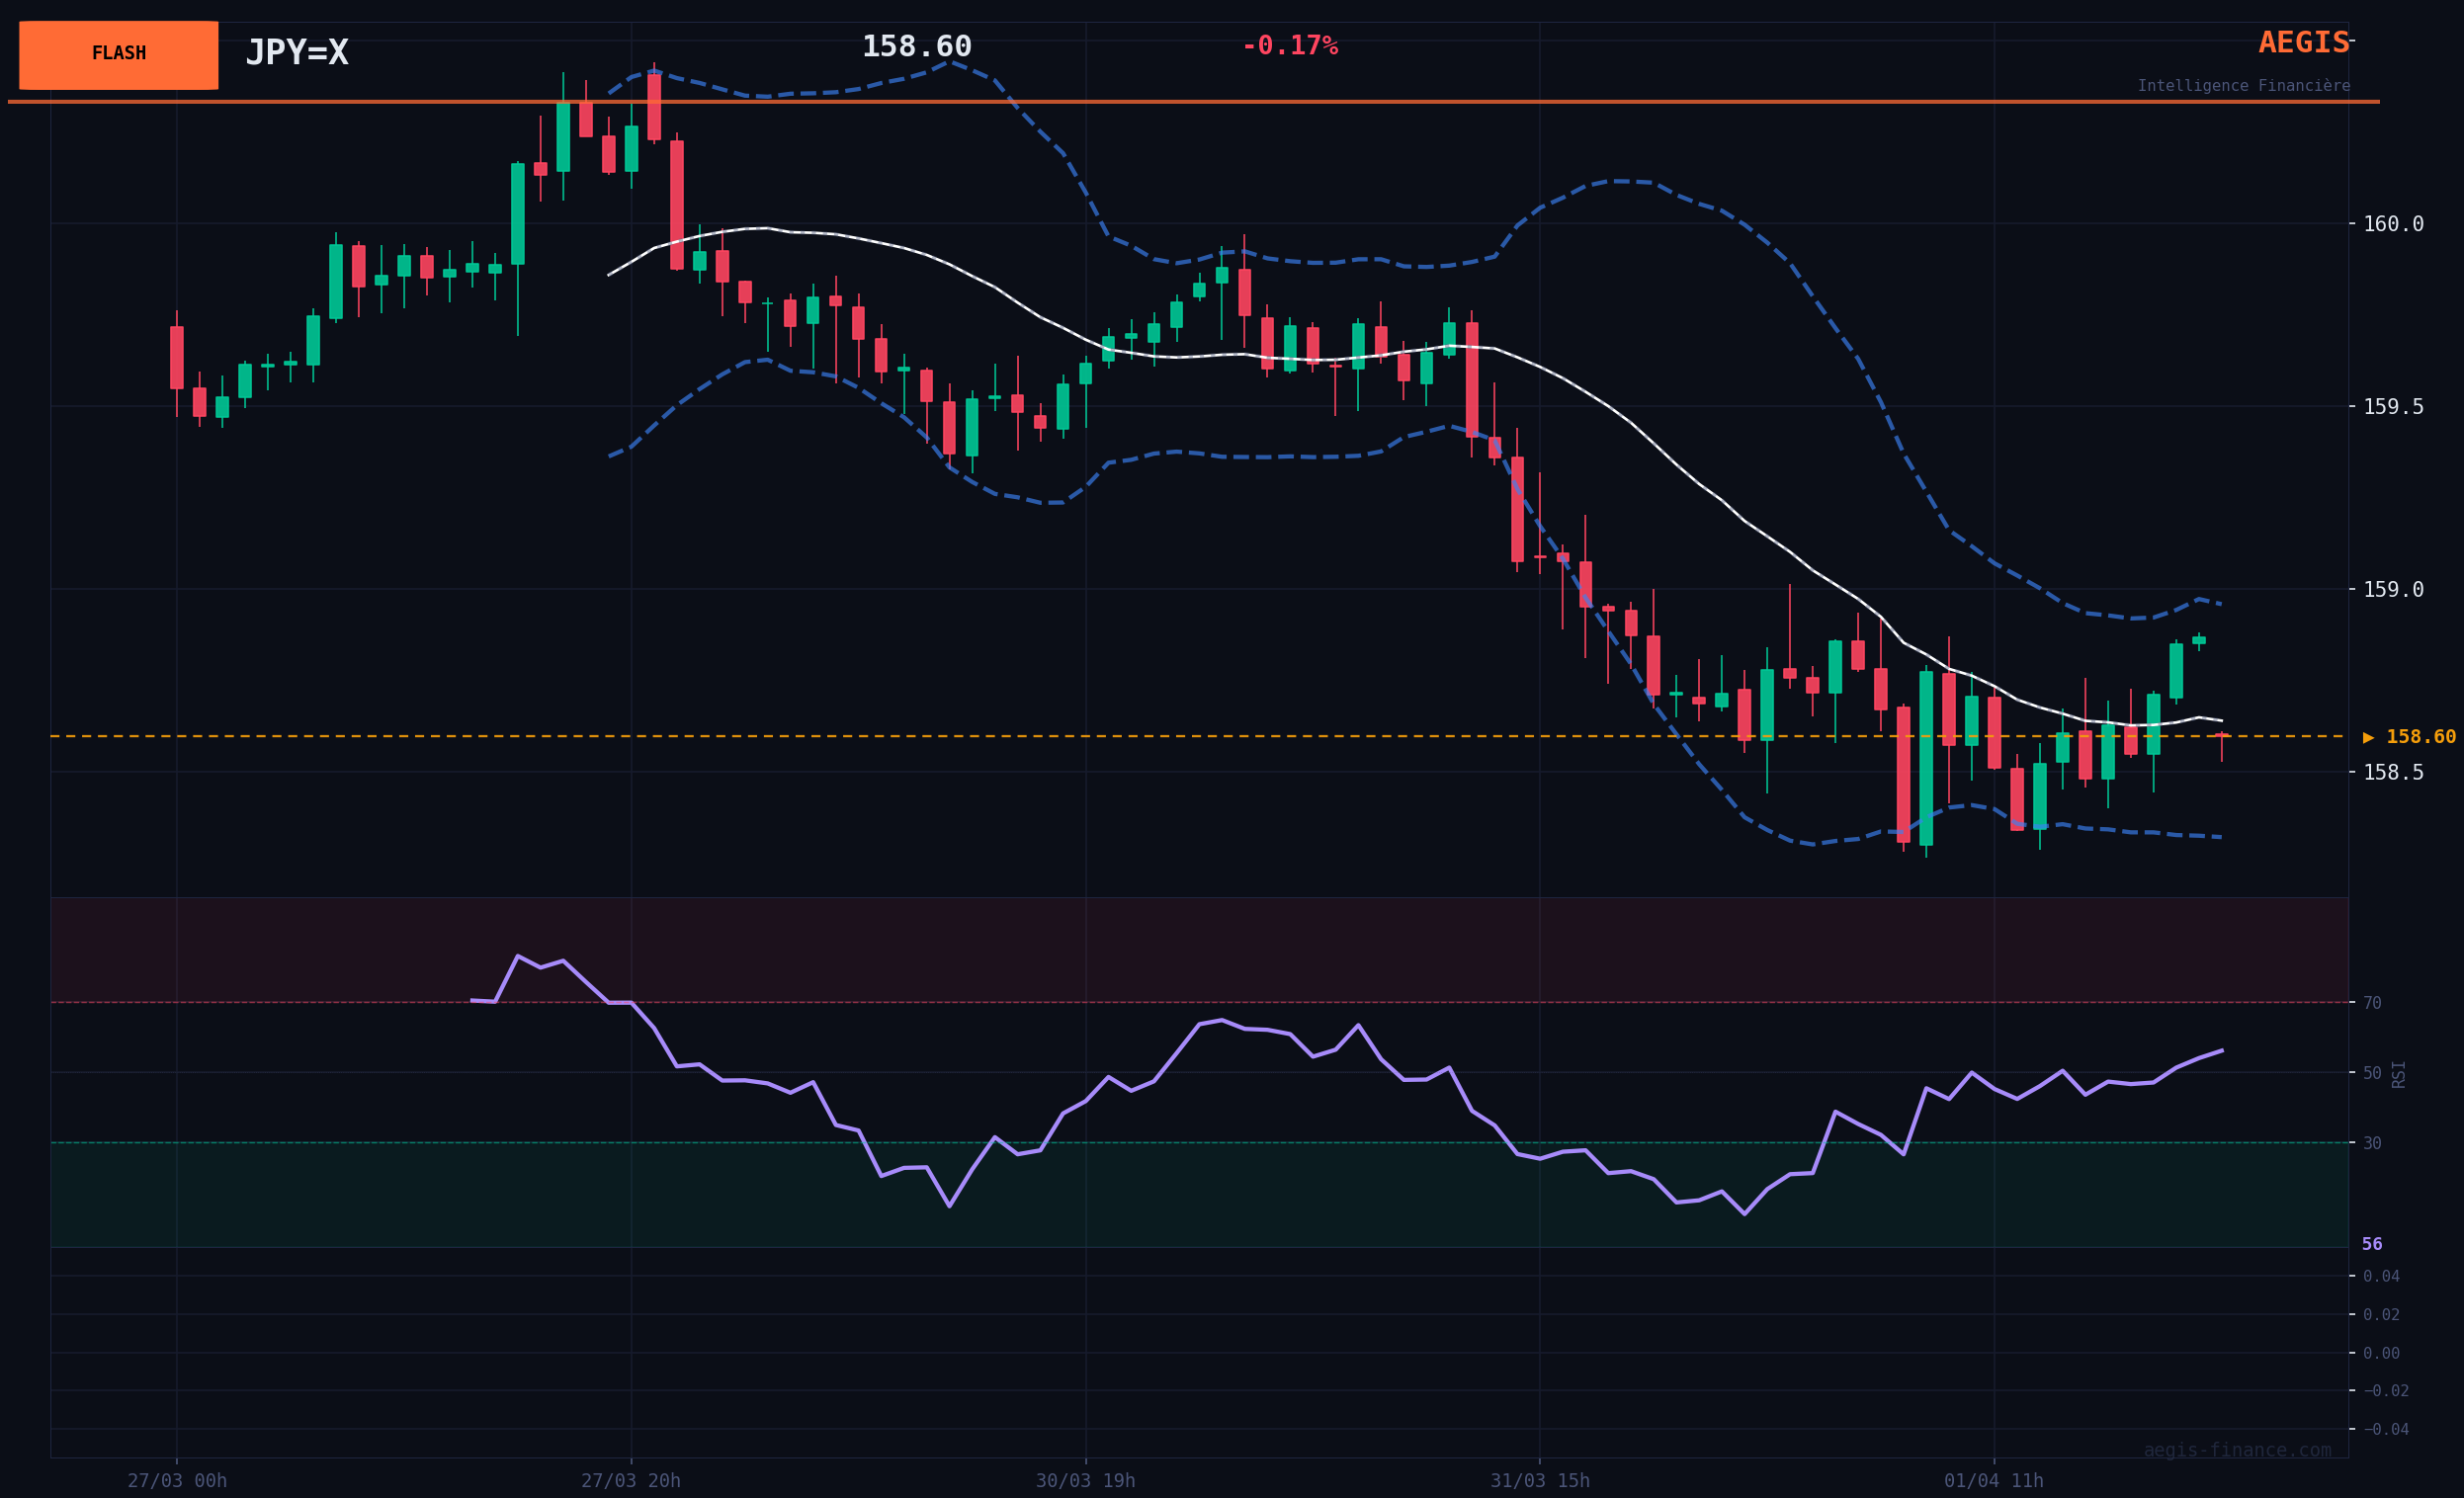
Task: Select the 160.0 price axis label
Action: (x=2392, y=224)
